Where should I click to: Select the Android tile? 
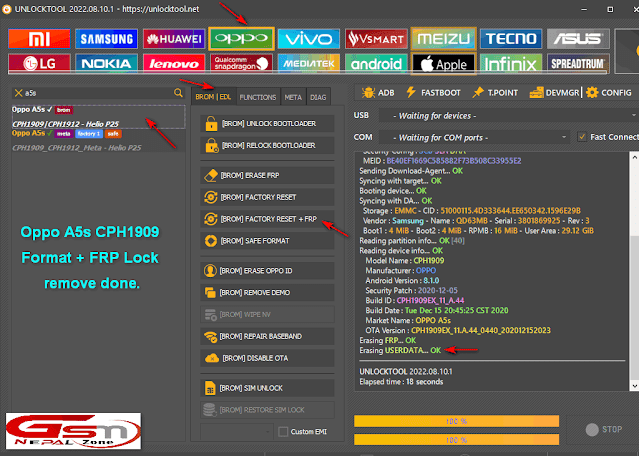(x=376, y=63)
